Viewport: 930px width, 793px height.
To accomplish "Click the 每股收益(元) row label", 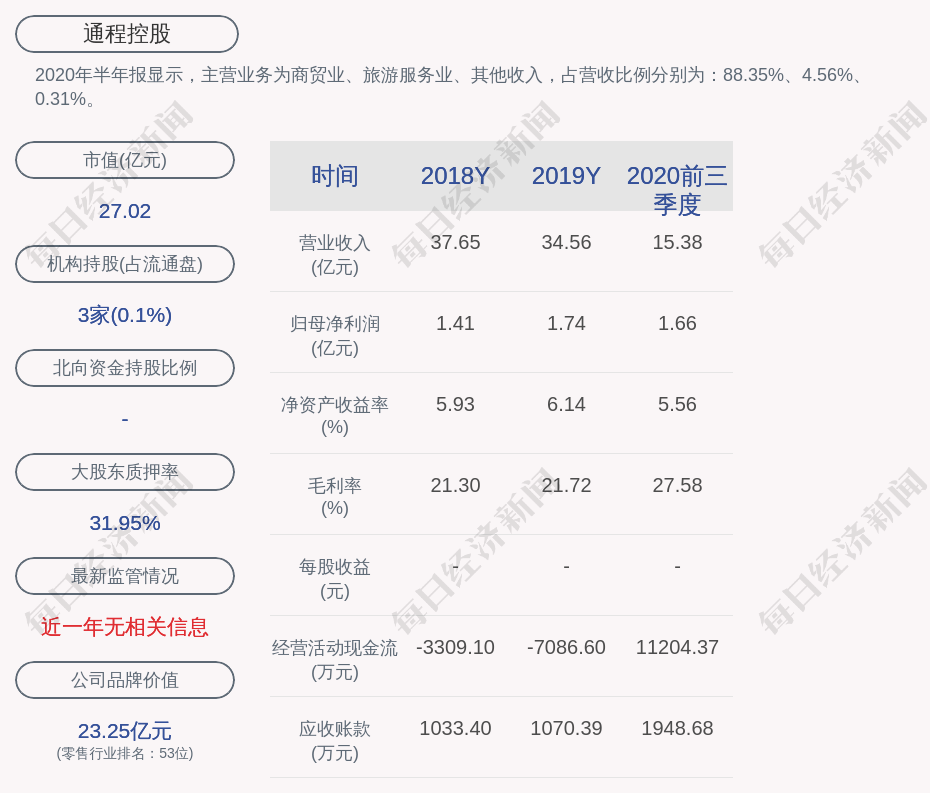I will (x=335, y=579).
